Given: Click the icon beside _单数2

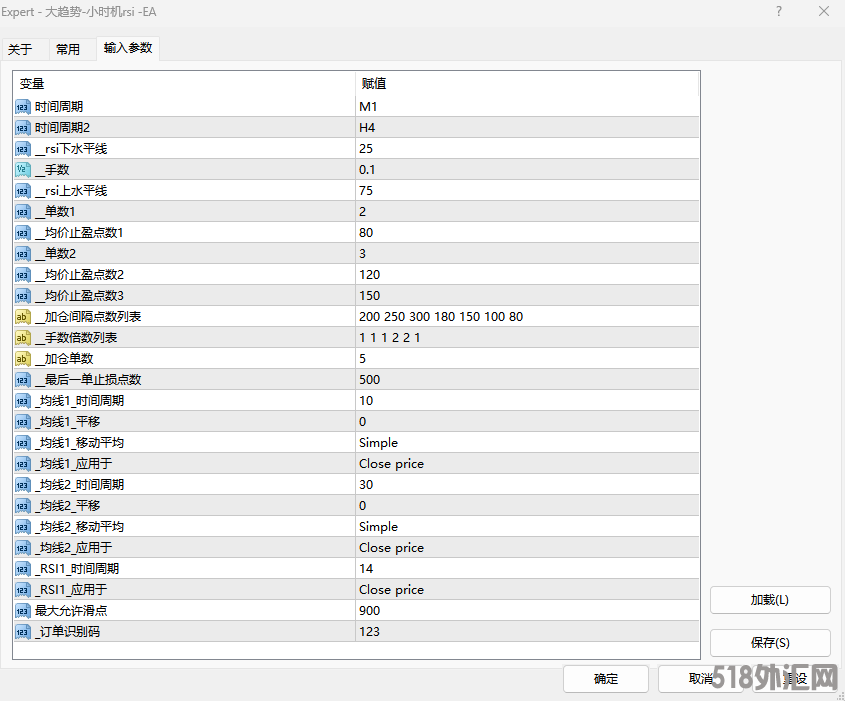Looking at the screenshot, I should coord(23,254).
